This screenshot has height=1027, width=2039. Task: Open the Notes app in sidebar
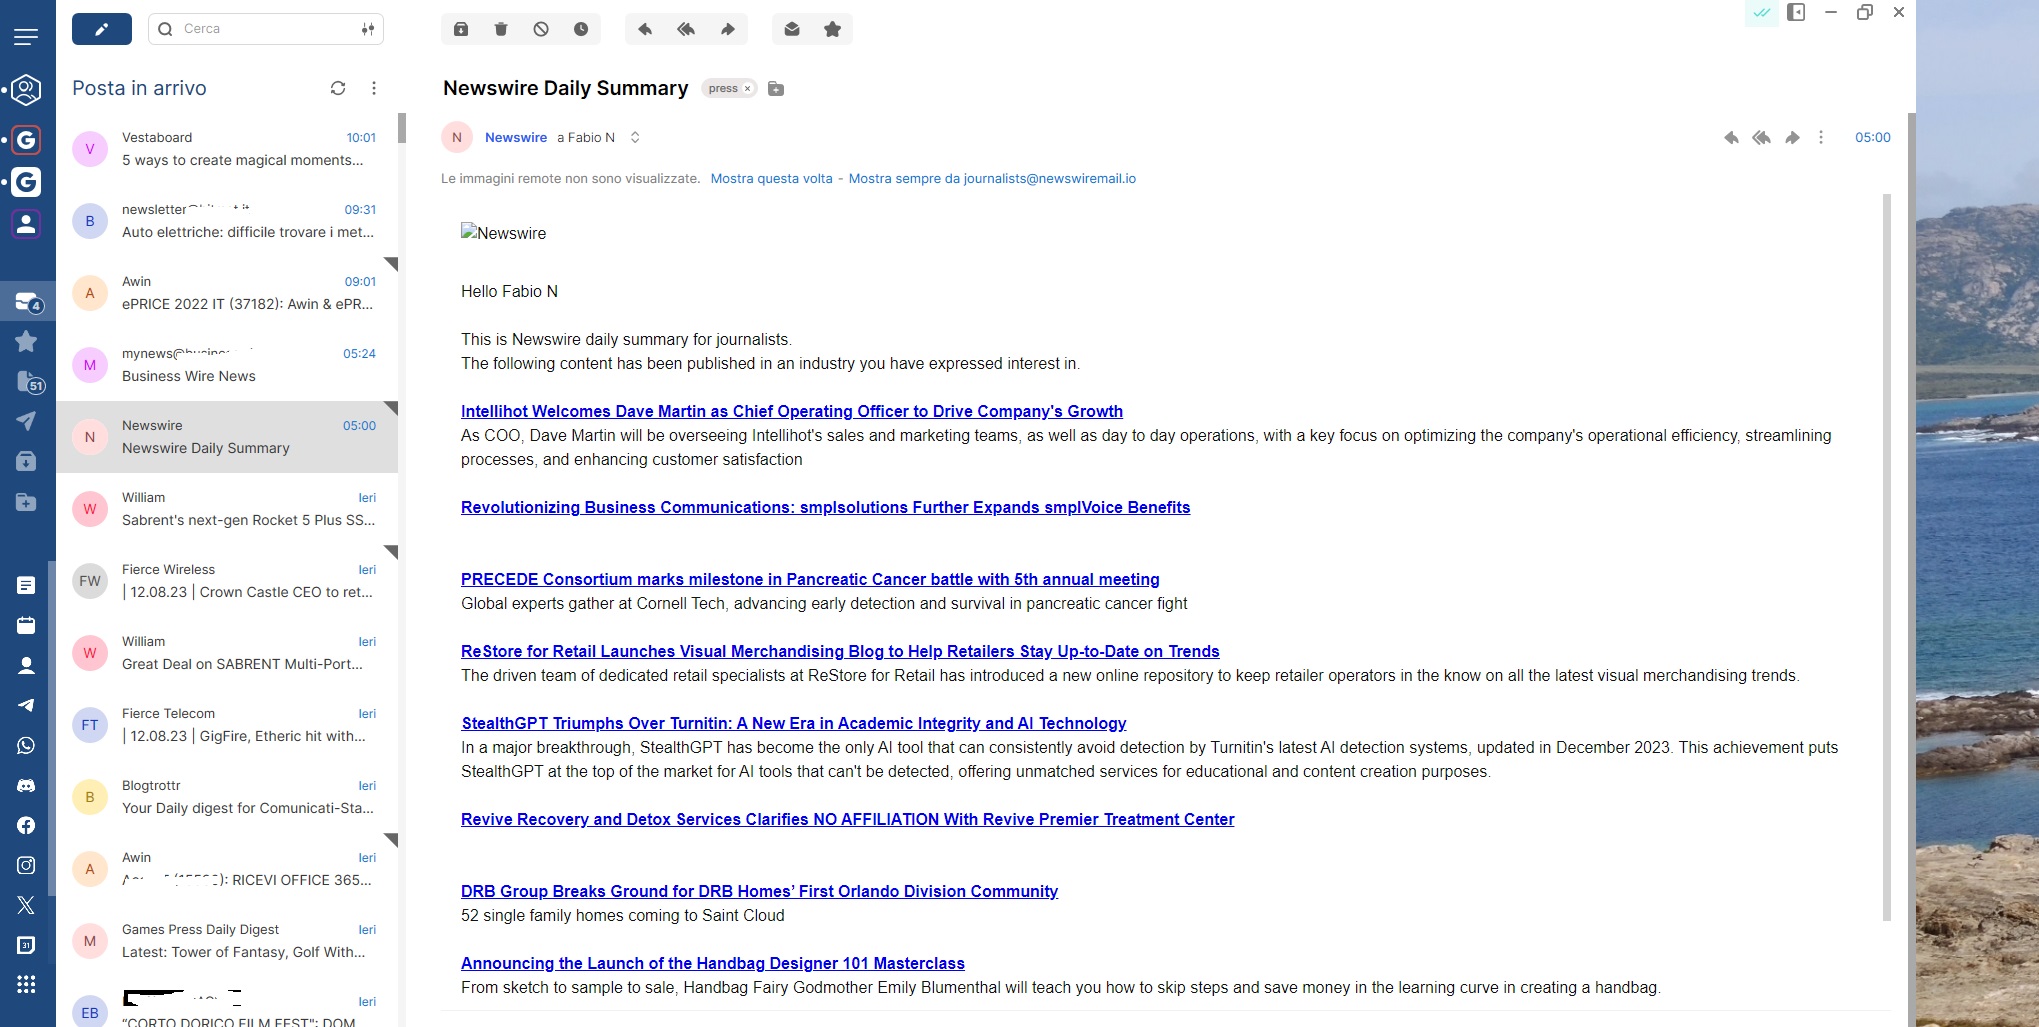[x=26, y=585]
